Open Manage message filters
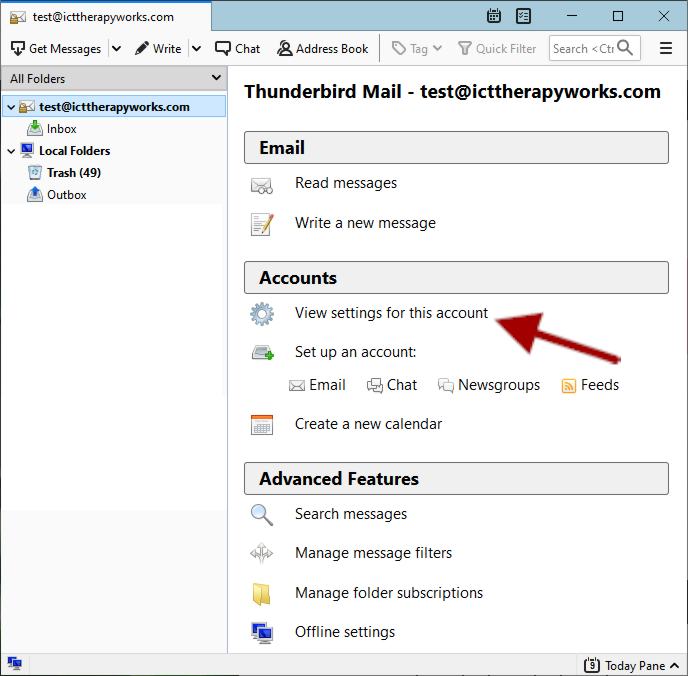This screenshot has height=676, width=688. tap(373, 553)
